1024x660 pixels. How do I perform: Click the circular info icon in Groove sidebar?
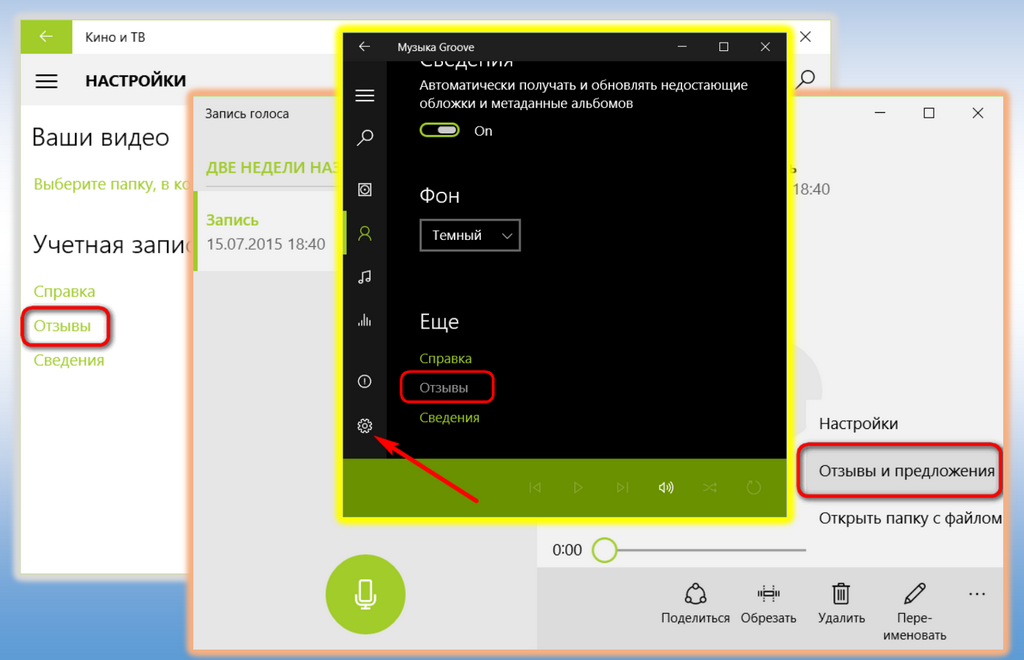365,381
